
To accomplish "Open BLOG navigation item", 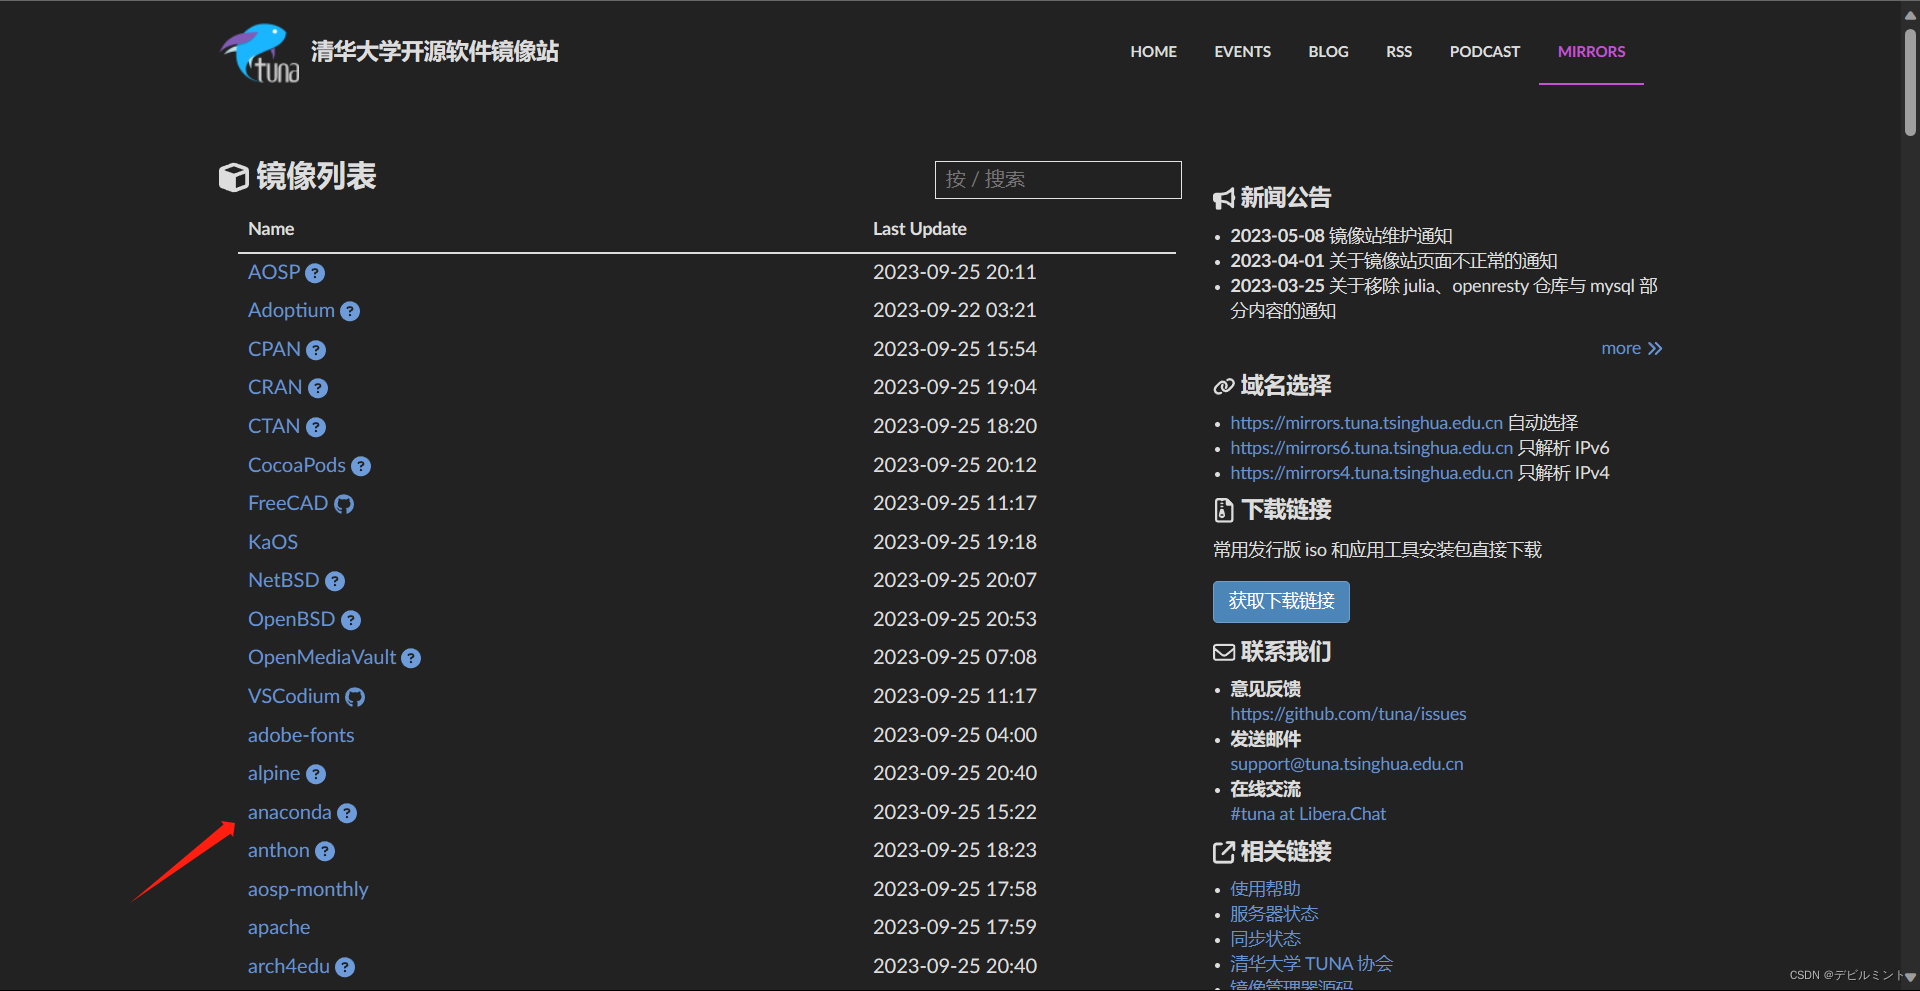I will (1328, 52).
